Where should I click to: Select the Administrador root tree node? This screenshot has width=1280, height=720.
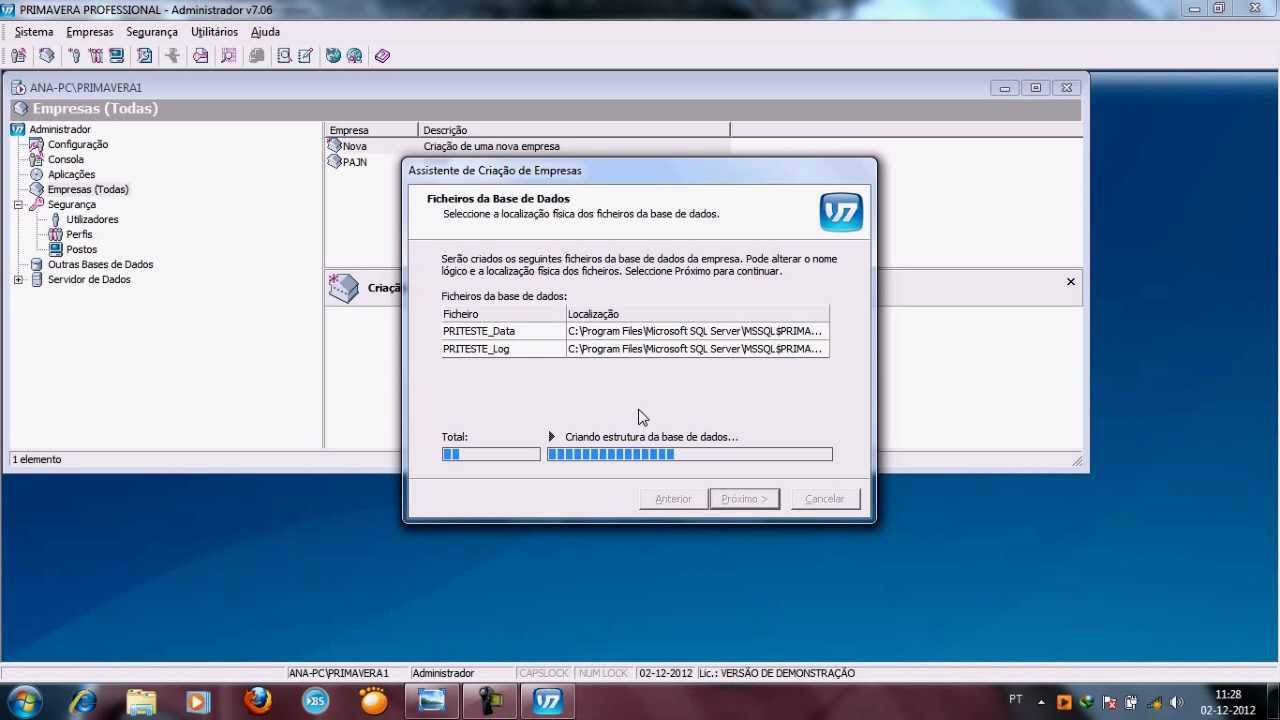(x=60, y=129)
